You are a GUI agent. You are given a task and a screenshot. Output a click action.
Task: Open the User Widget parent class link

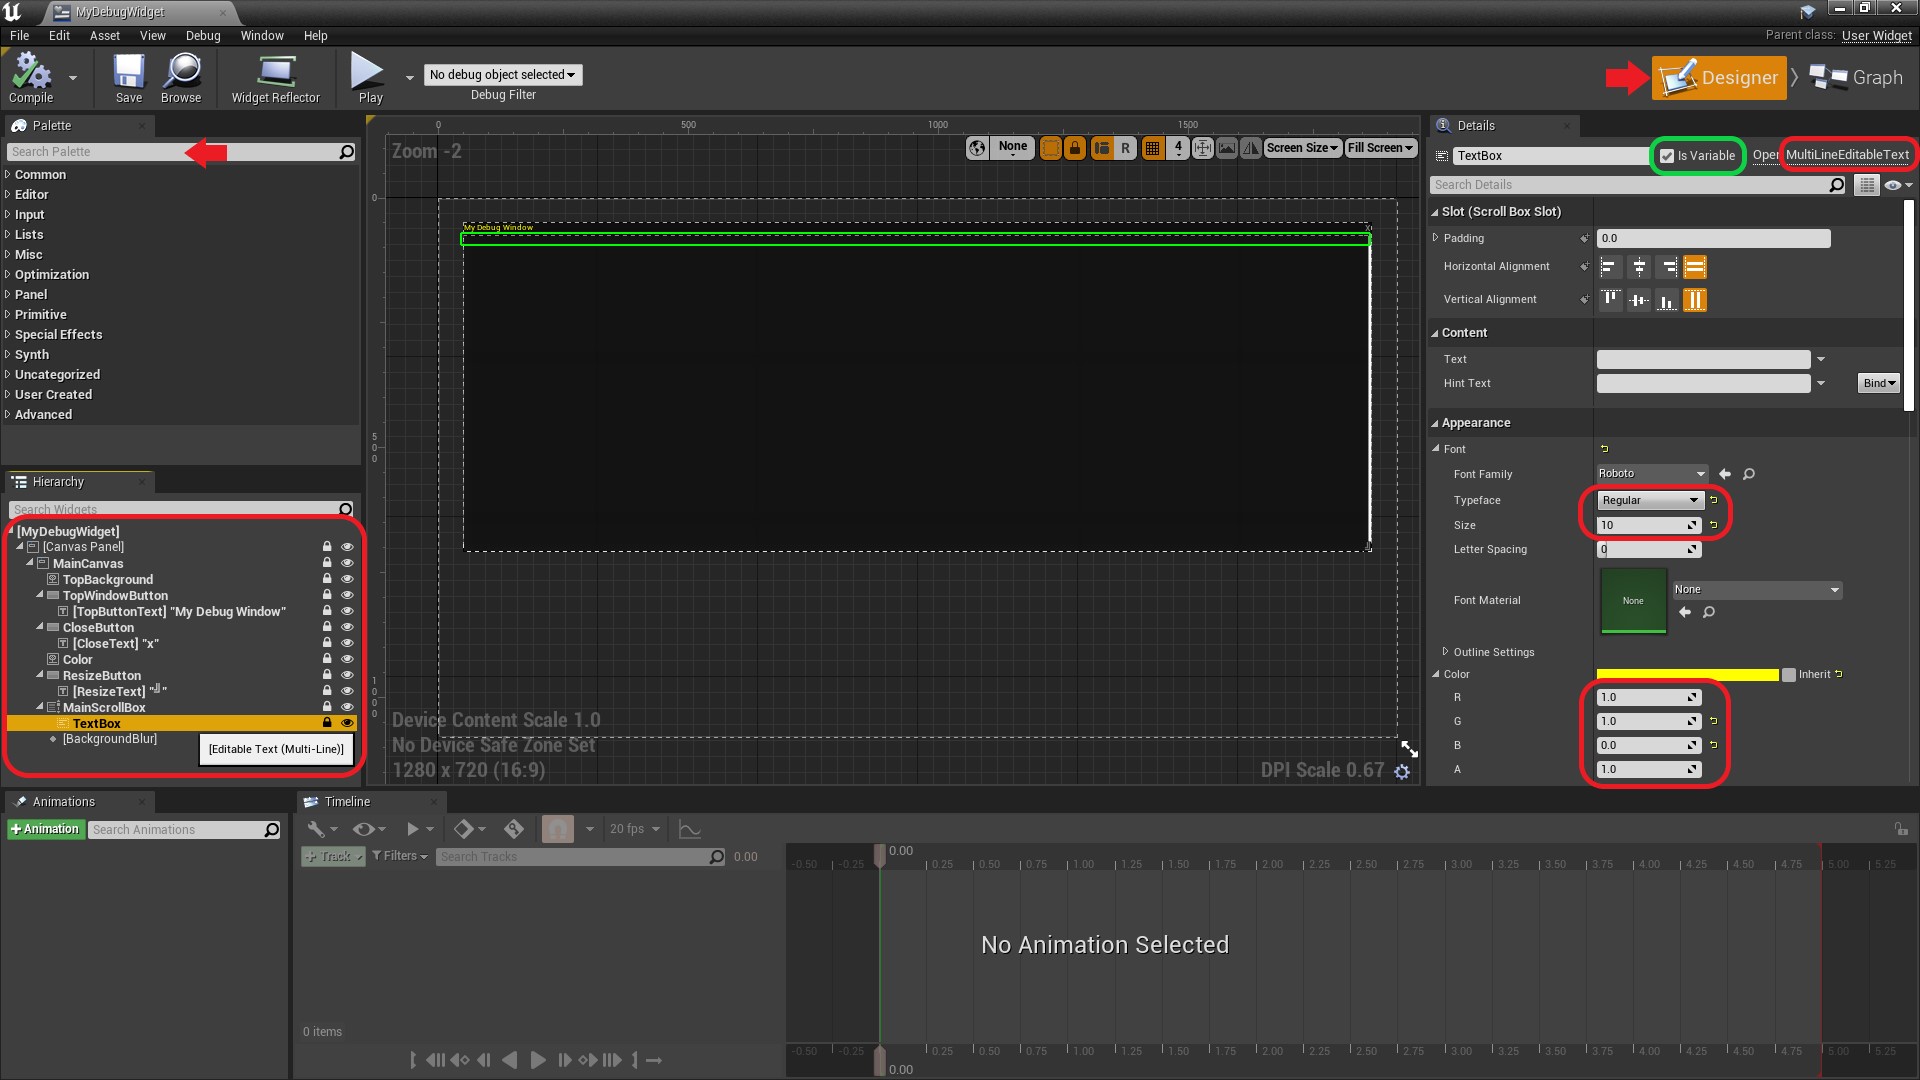[x=1877, y=35]
